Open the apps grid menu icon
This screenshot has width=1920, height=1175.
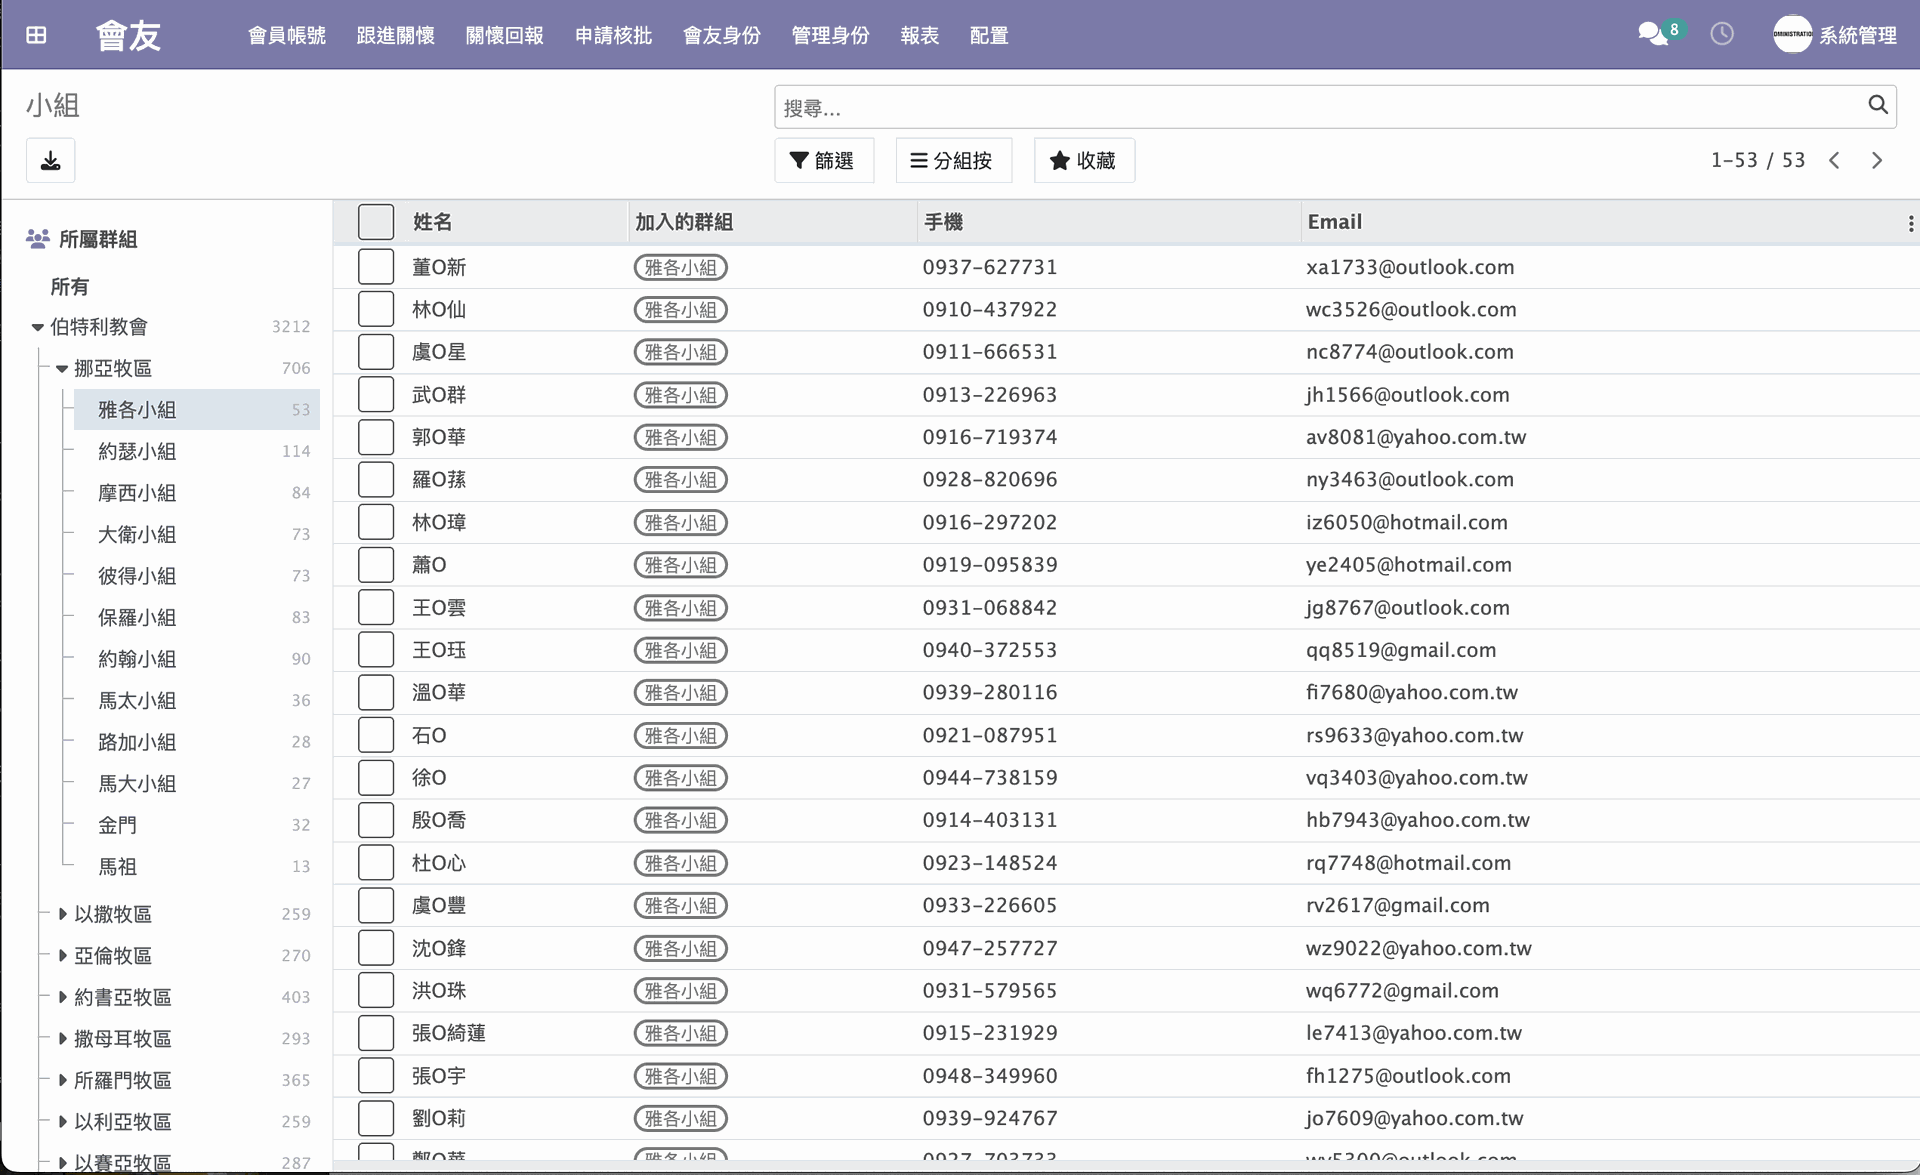coord(36,35)
